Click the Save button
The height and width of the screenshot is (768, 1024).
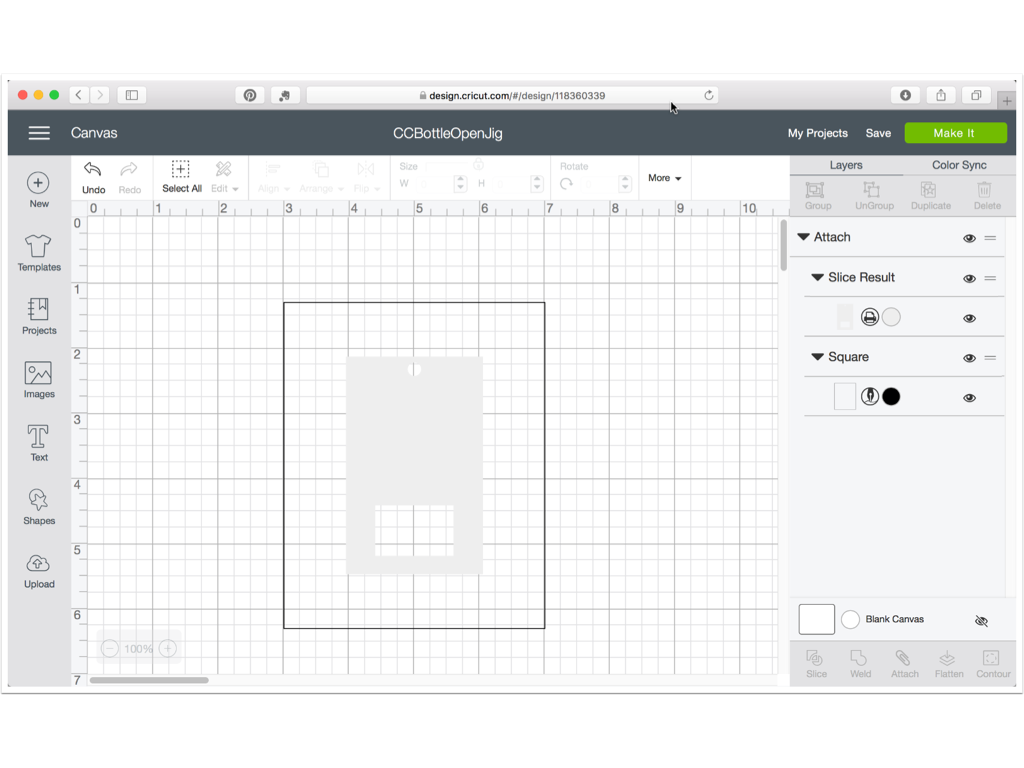pyautogui.click(x=878, y=133)
